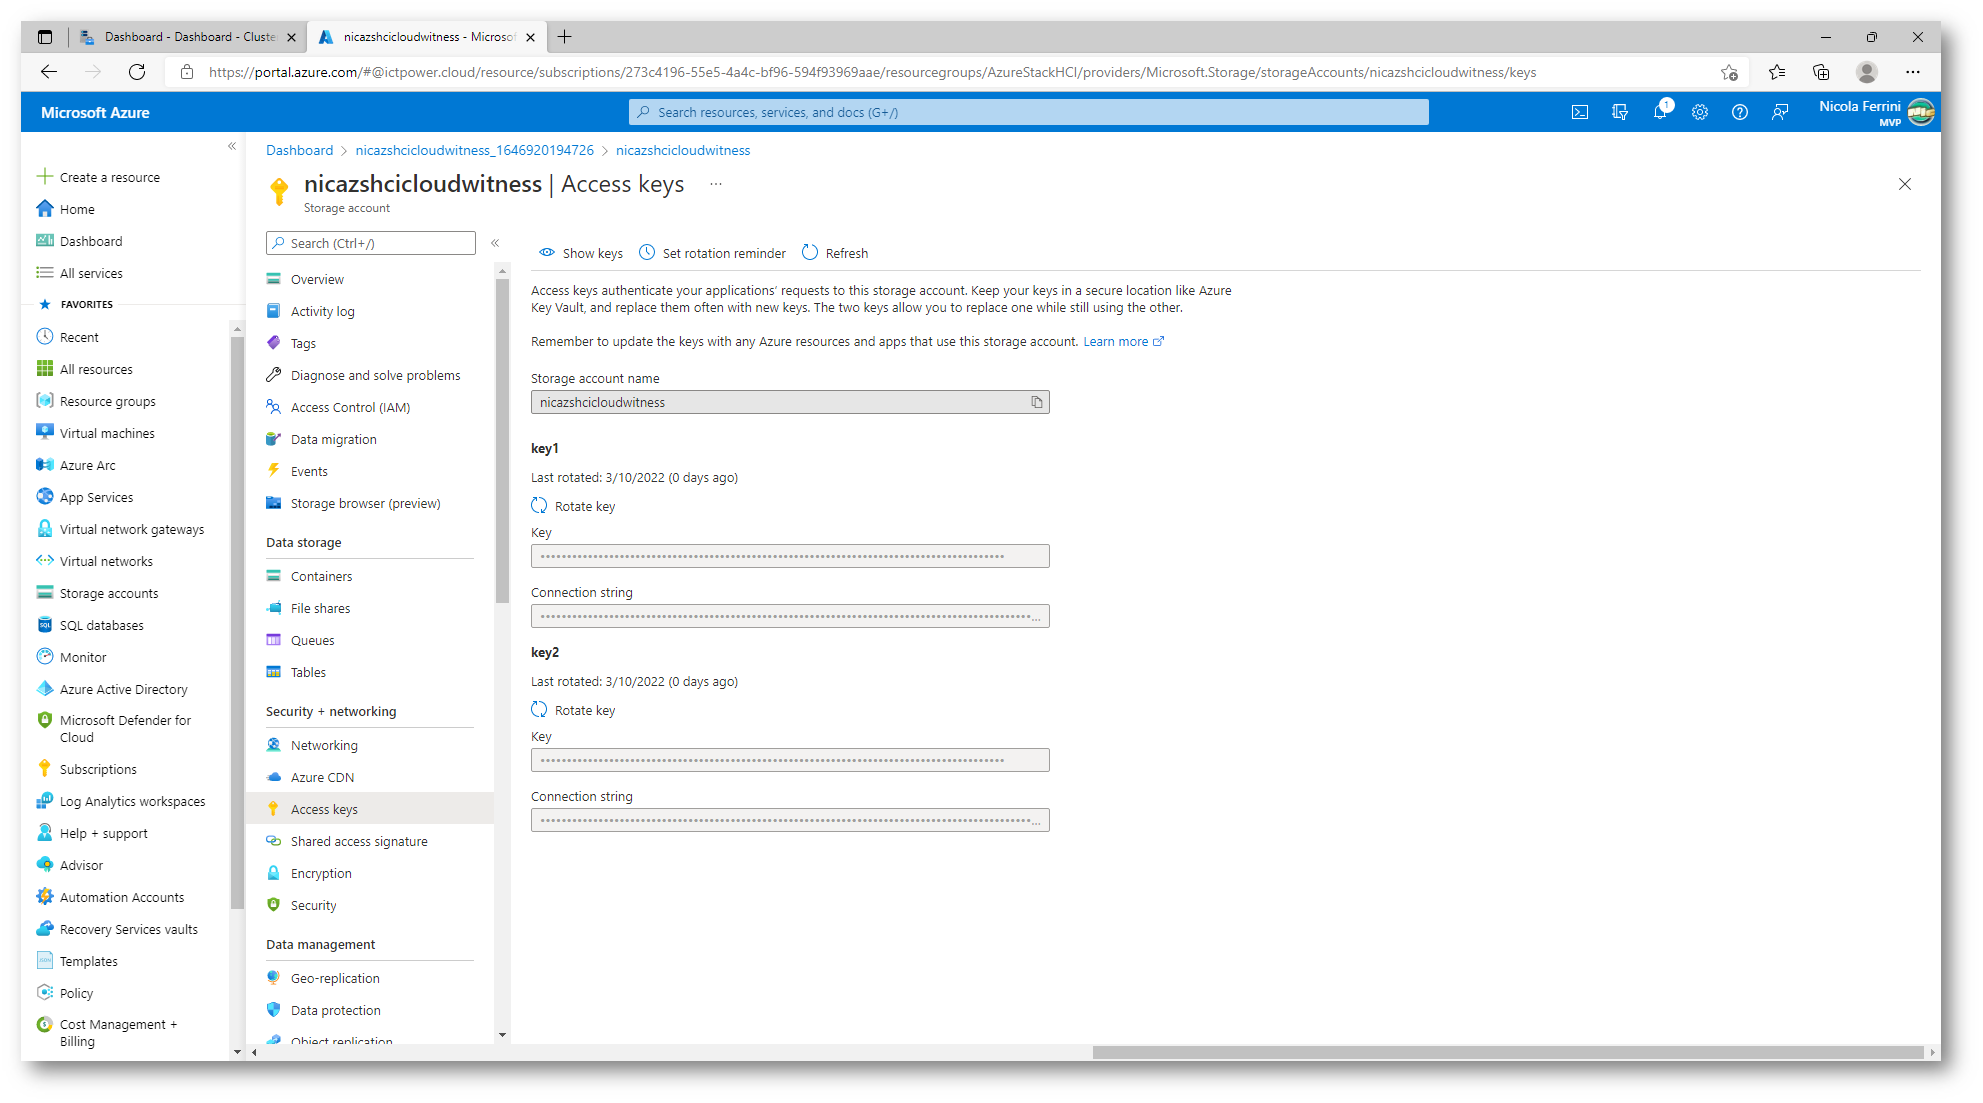Click Set rotation reminder button
Image resolution: width=1983 pixels, height=1103 pixels.
(x=712, y=253)
